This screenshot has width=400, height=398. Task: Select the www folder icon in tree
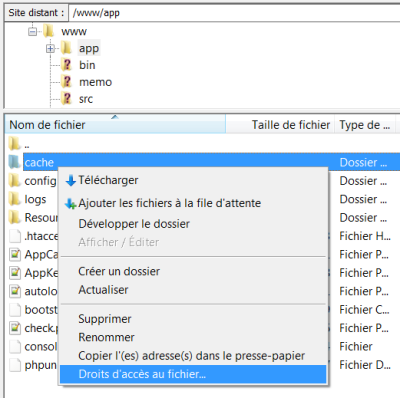pos(49,31)
